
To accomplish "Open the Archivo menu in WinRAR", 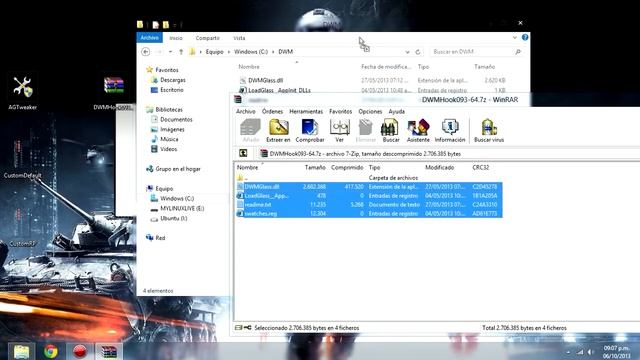I will point(246,111).
